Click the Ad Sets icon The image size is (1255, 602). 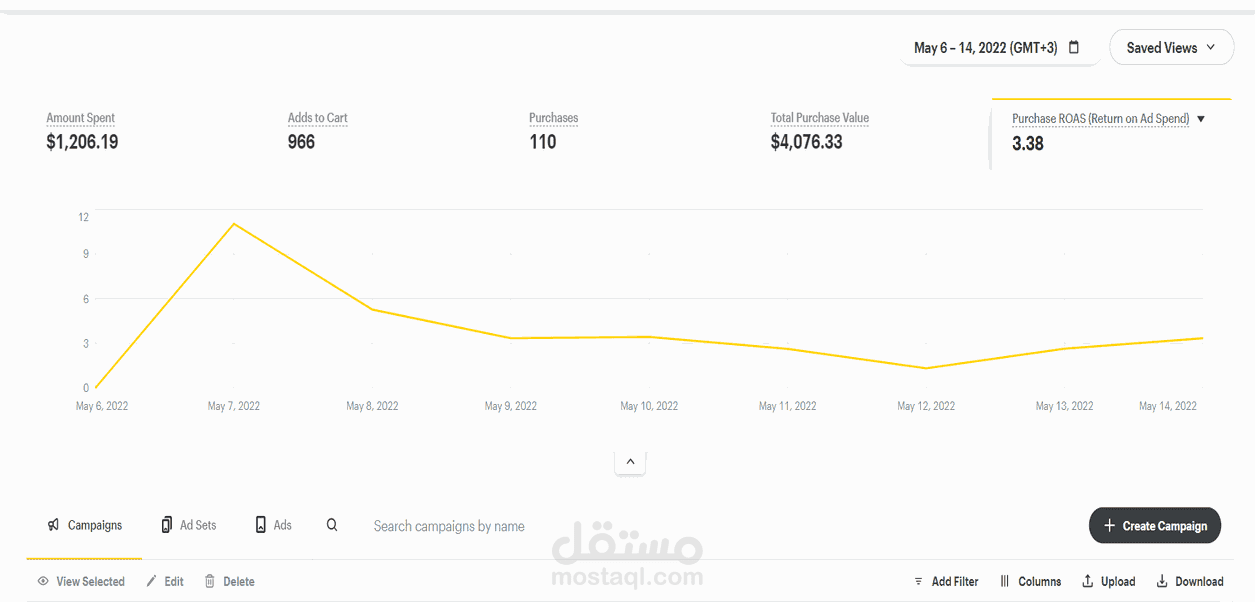click(x=166, y=524)
